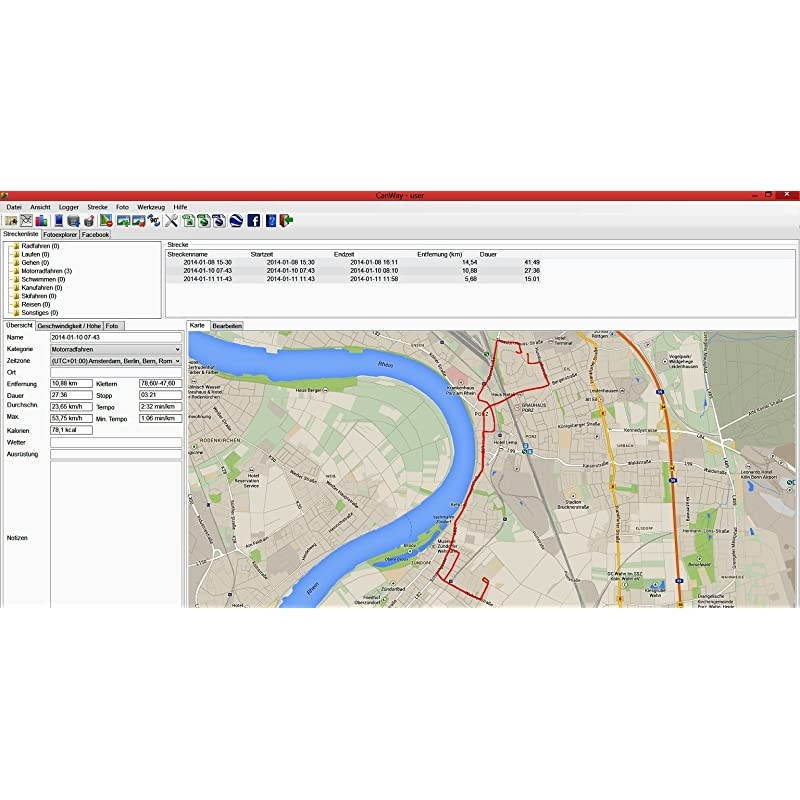Open settings via the wrench toolbar icon
Image resolution: width=800 pixels, height=800 pixels.
click(172, 219)
